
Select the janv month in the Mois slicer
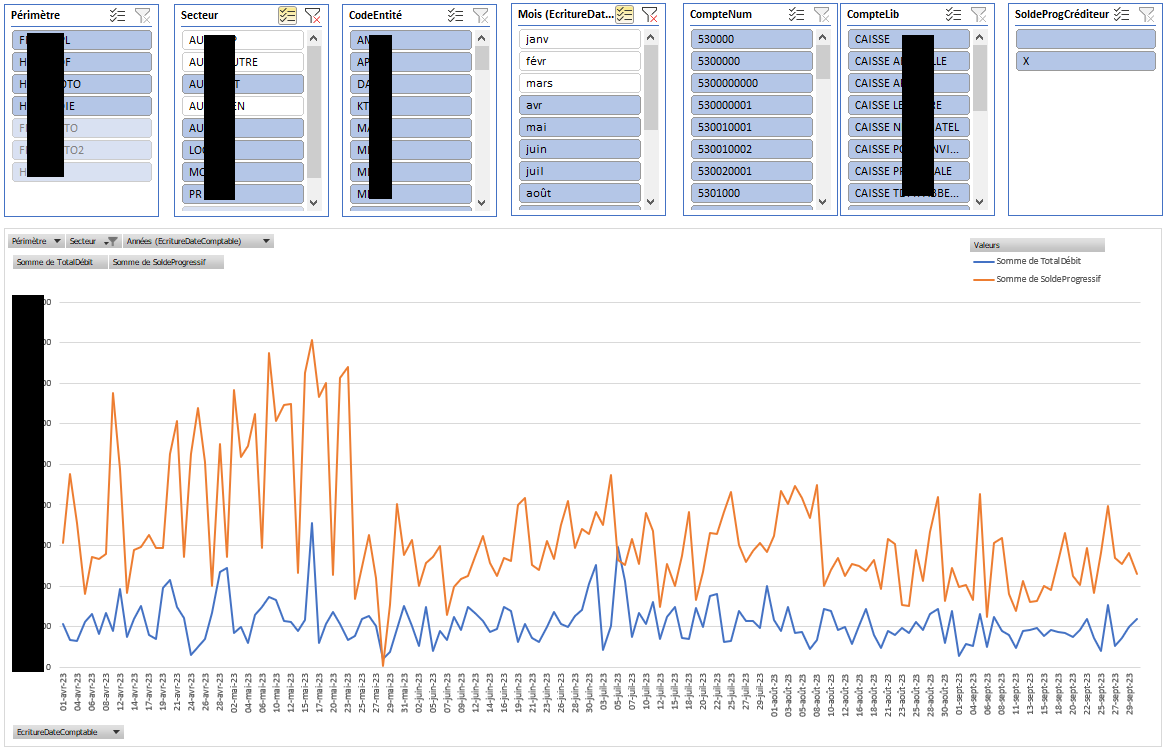(x=580, y=39)
